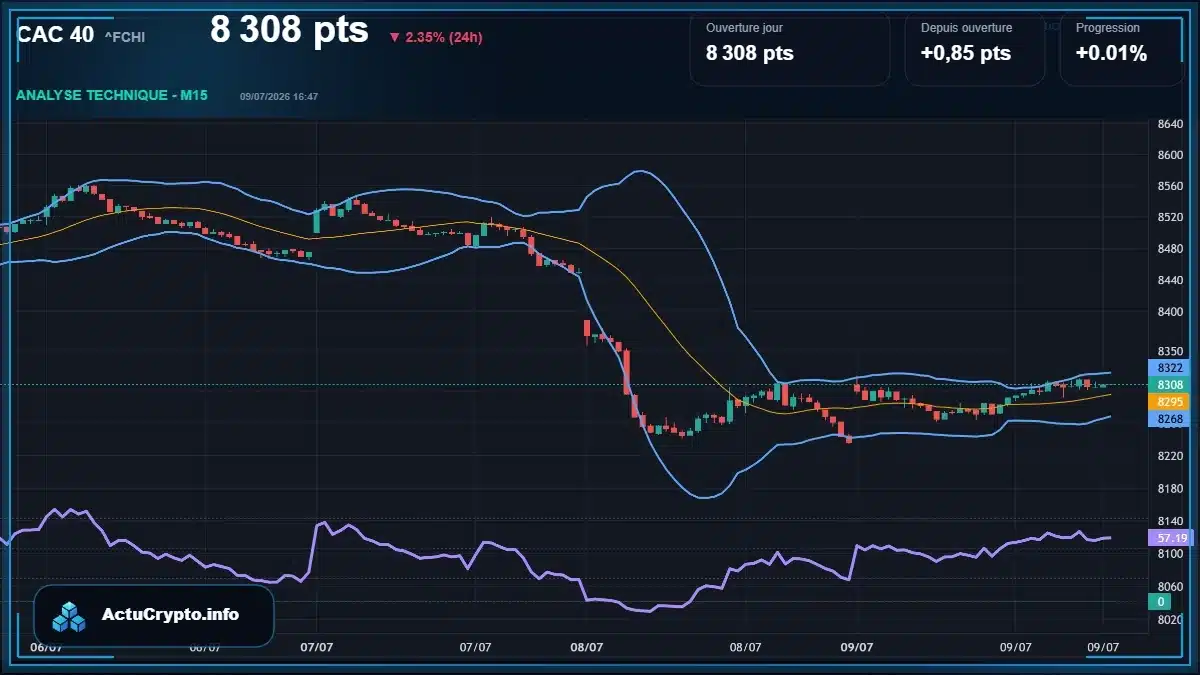Open the Ouverture jour card

pos(789,47)
